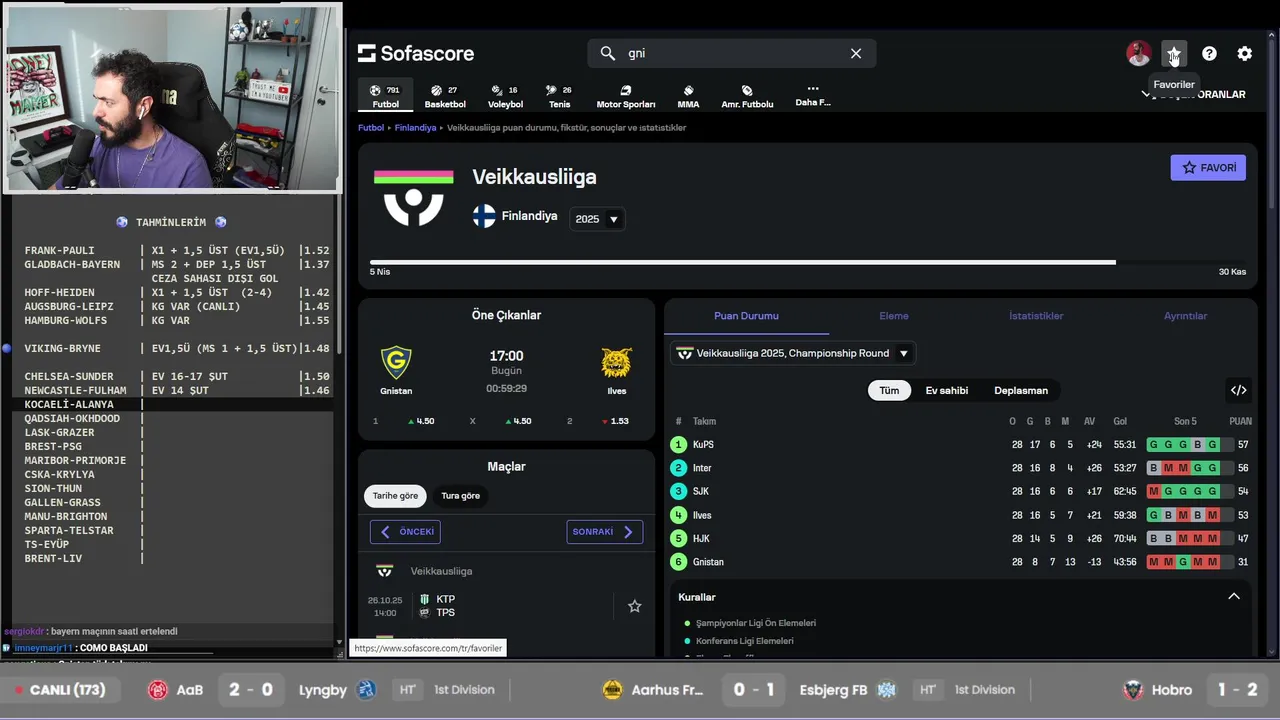
Task: Open the Championship Round dropdown
Action: pos(793,353)
